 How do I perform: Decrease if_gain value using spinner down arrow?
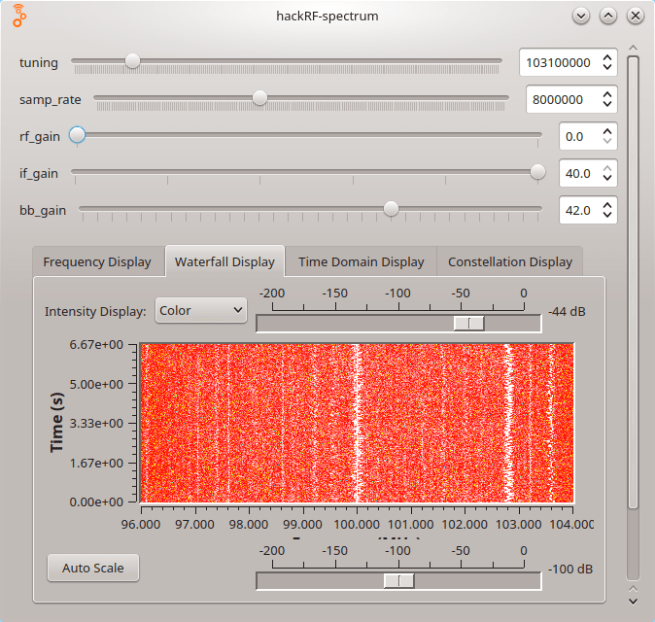click(x=606, y=178)
